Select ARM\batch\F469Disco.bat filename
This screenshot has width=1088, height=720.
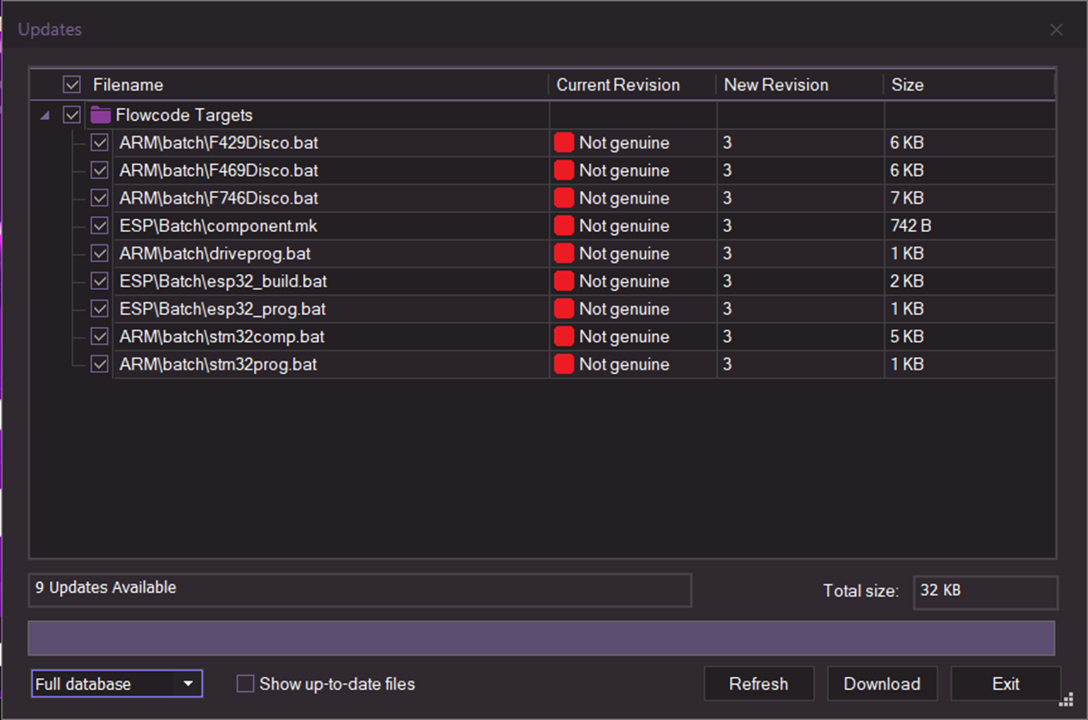tap(219, 171)
